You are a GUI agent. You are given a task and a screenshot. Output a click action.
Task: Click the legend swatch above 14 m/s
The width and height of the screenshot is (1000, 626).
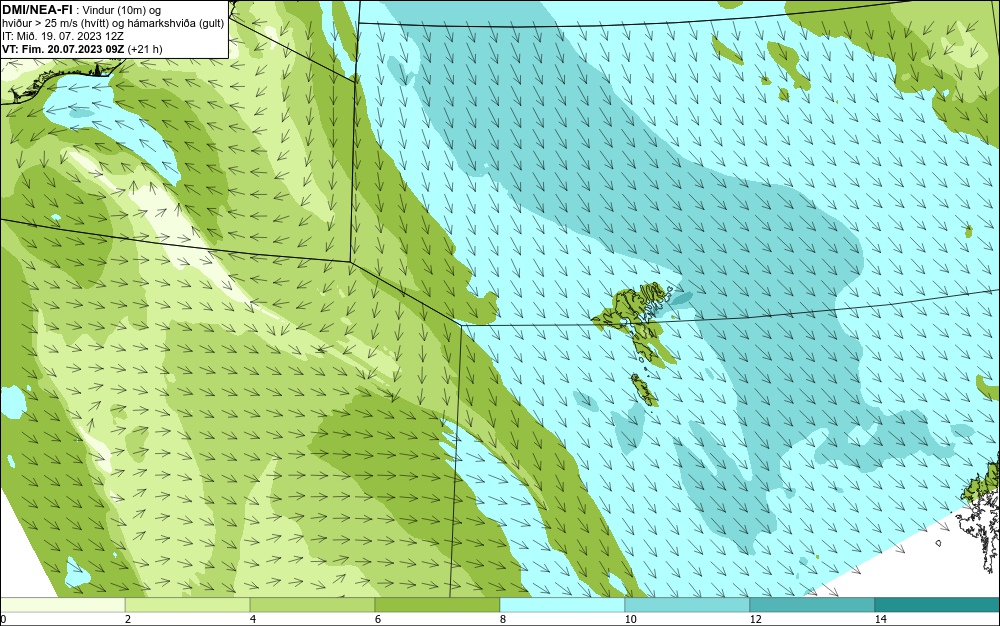click(x=938, y=605)
